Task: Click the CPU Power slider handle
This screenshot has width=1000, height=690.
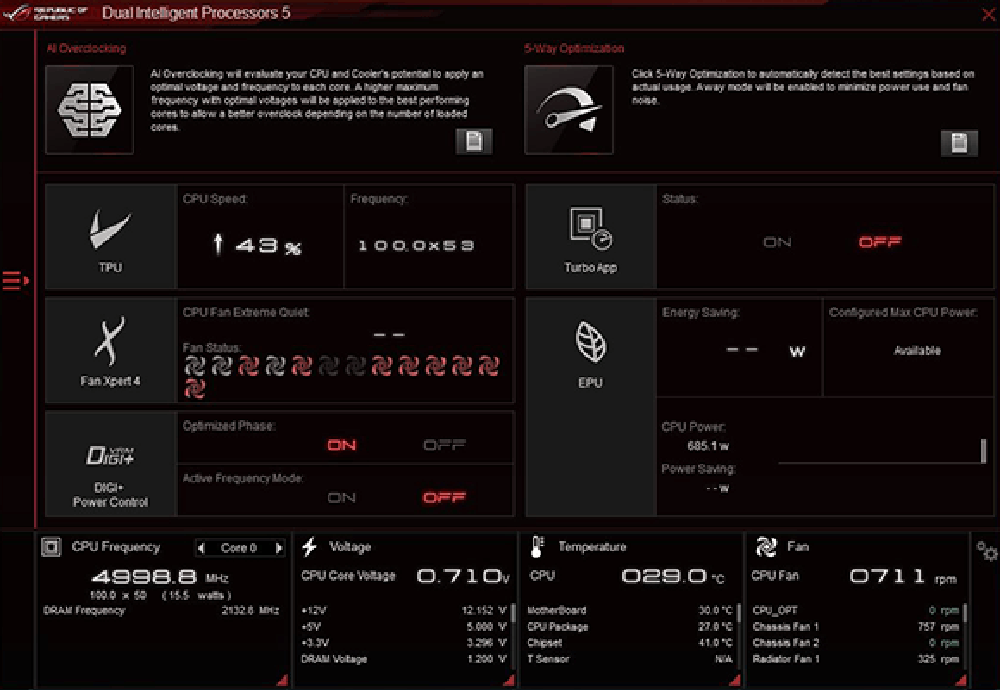Action: tap(984, 451)
